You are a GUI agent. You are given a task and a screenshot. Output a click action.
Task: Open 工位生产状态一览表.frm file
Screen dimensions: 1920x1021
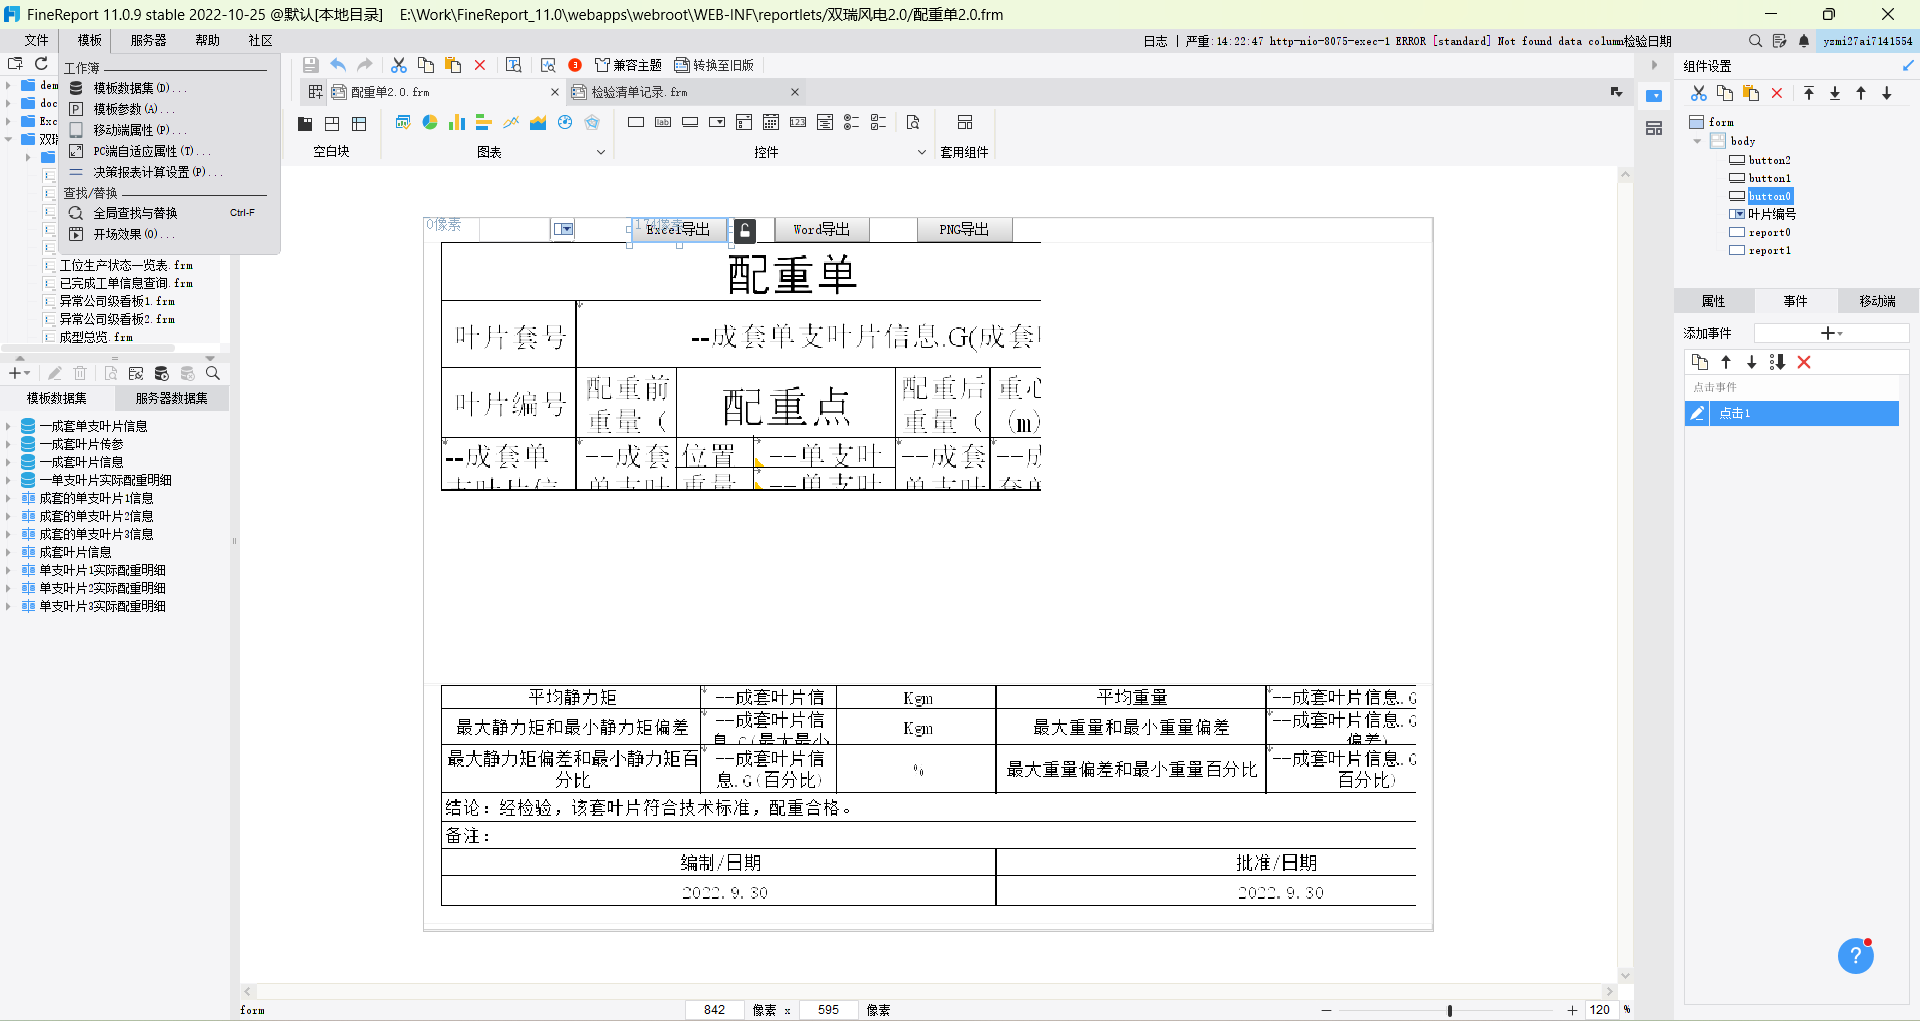pos(126,265)
